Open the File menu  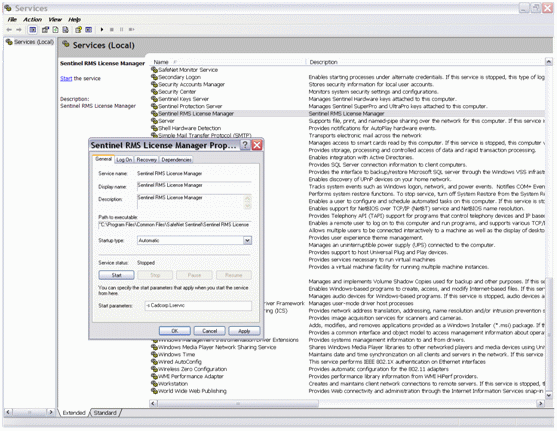point(12,20)
